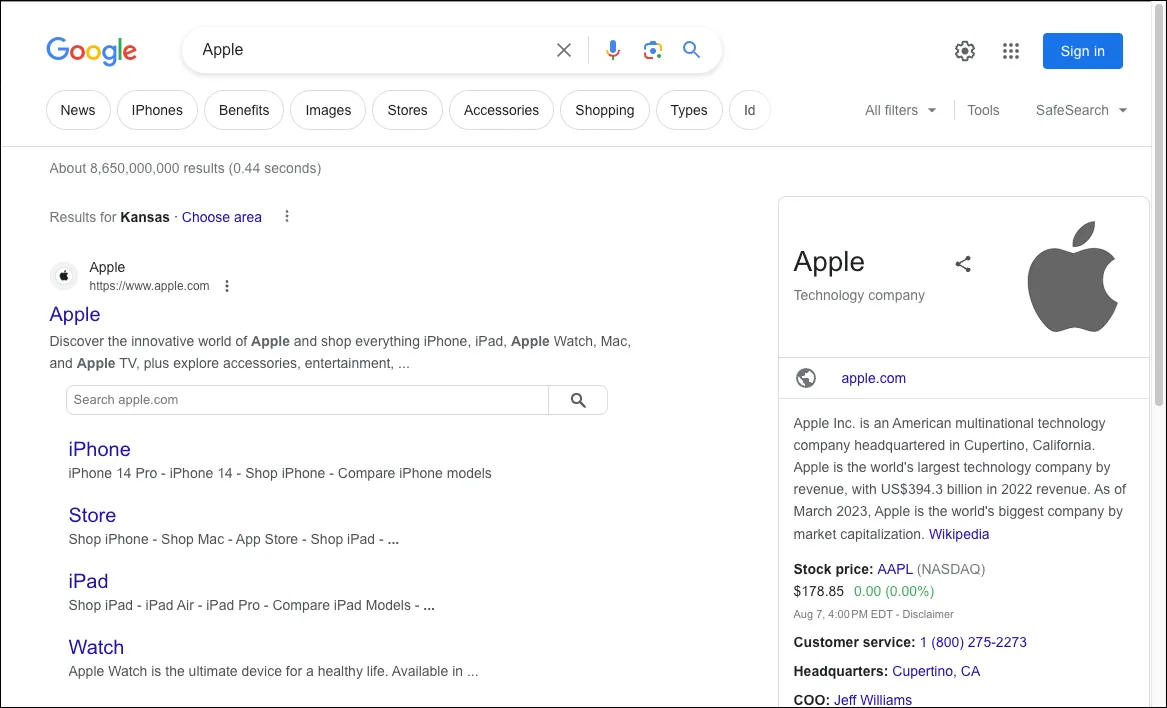Open the Tools options
The width and height of the screenshot is (1167, 708).
983,110
